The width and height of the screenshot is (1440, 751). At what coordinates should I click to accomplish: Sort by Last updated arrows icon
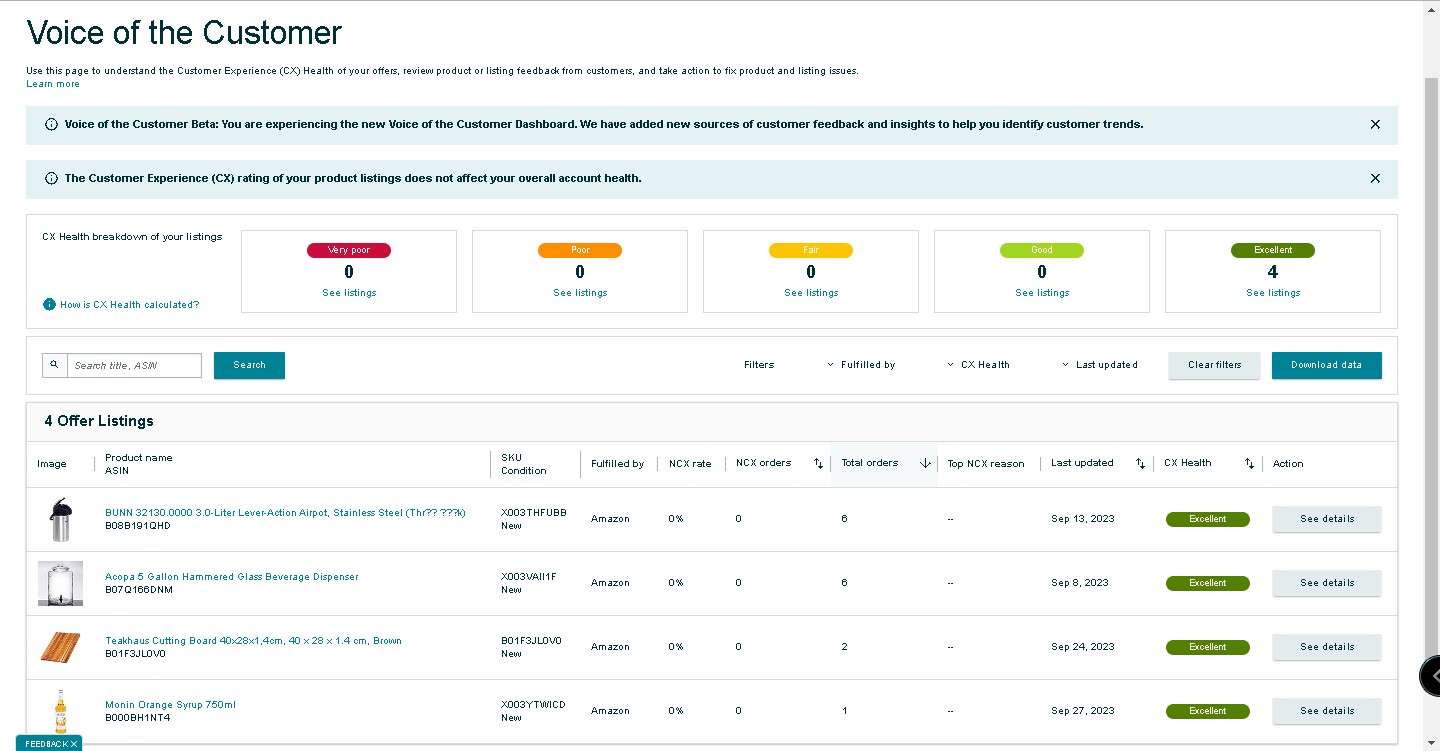[x=1140, y=464]
